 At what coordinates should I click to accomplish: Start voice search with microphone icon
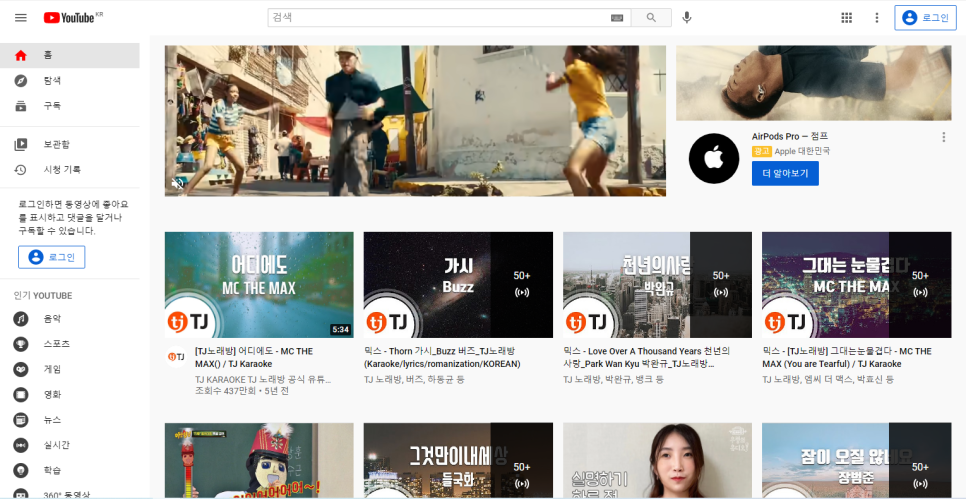pos(687,18)
